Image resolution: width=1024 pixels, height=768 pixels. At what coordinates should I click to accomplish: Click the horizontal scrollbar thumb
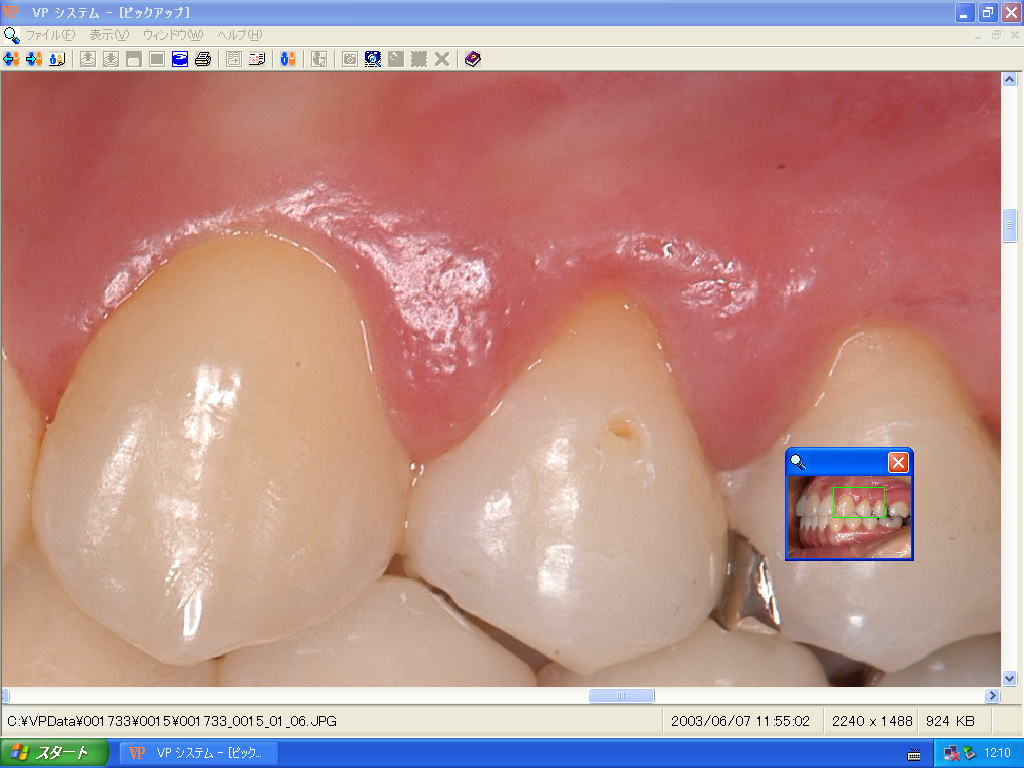point(621,696)
